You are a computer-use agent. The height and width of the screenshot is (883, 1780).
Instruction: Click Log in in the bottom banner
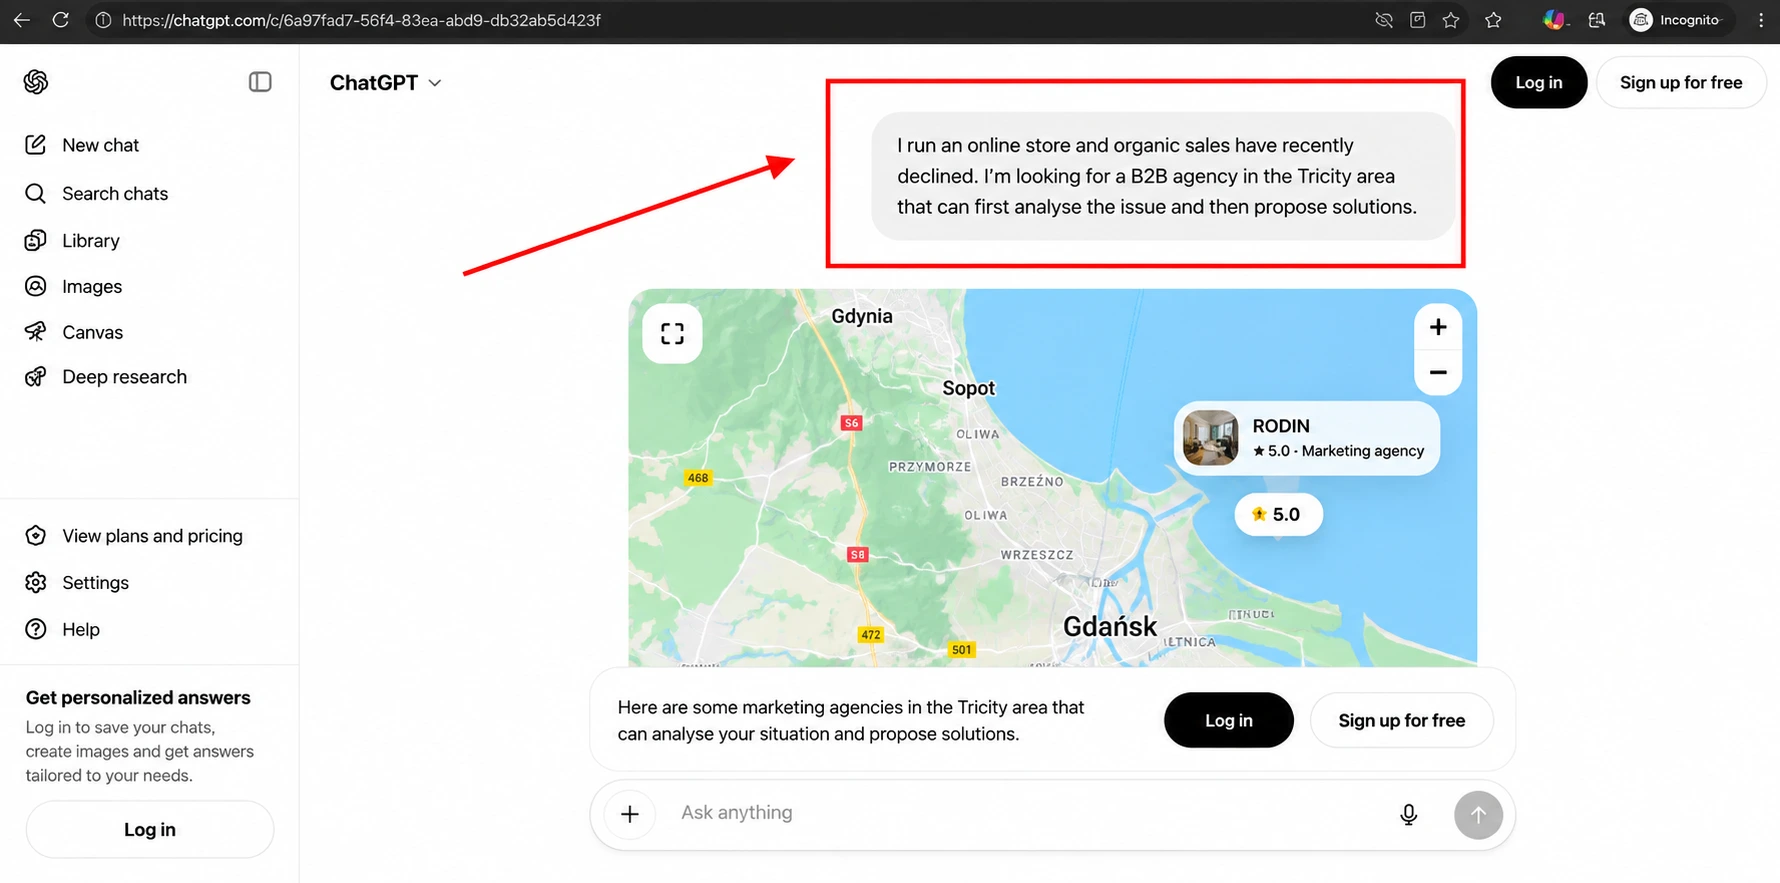point(1228,720)
